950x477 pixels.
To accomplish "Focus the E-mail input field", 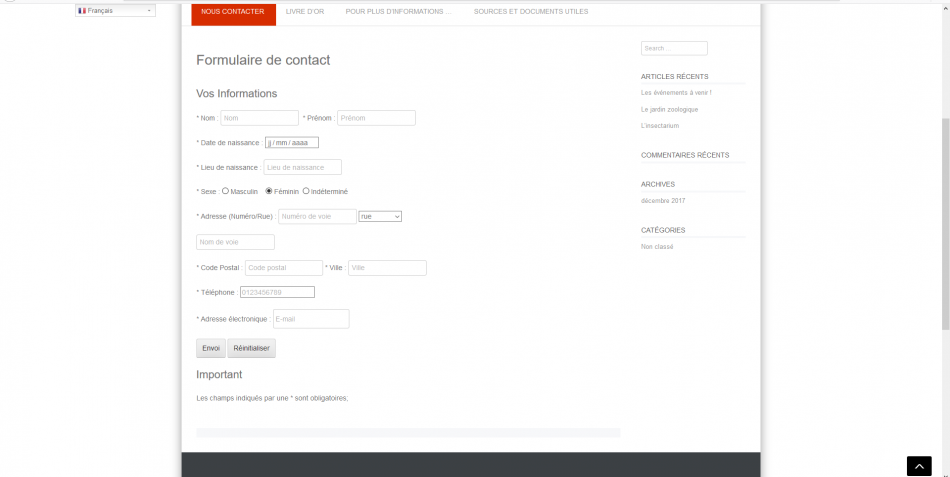I will click(311, 319).
